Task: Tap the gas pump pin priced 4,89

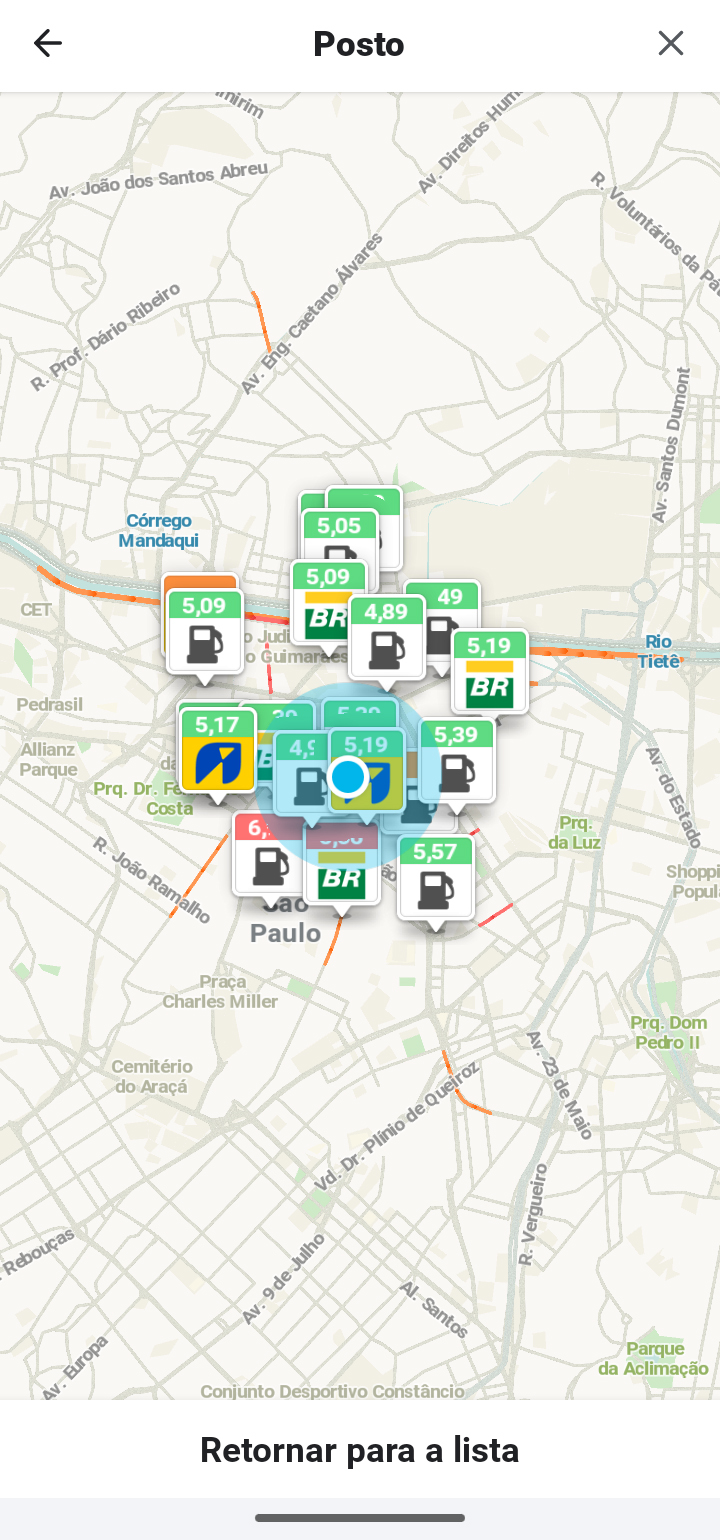Action: click(387, 640)
